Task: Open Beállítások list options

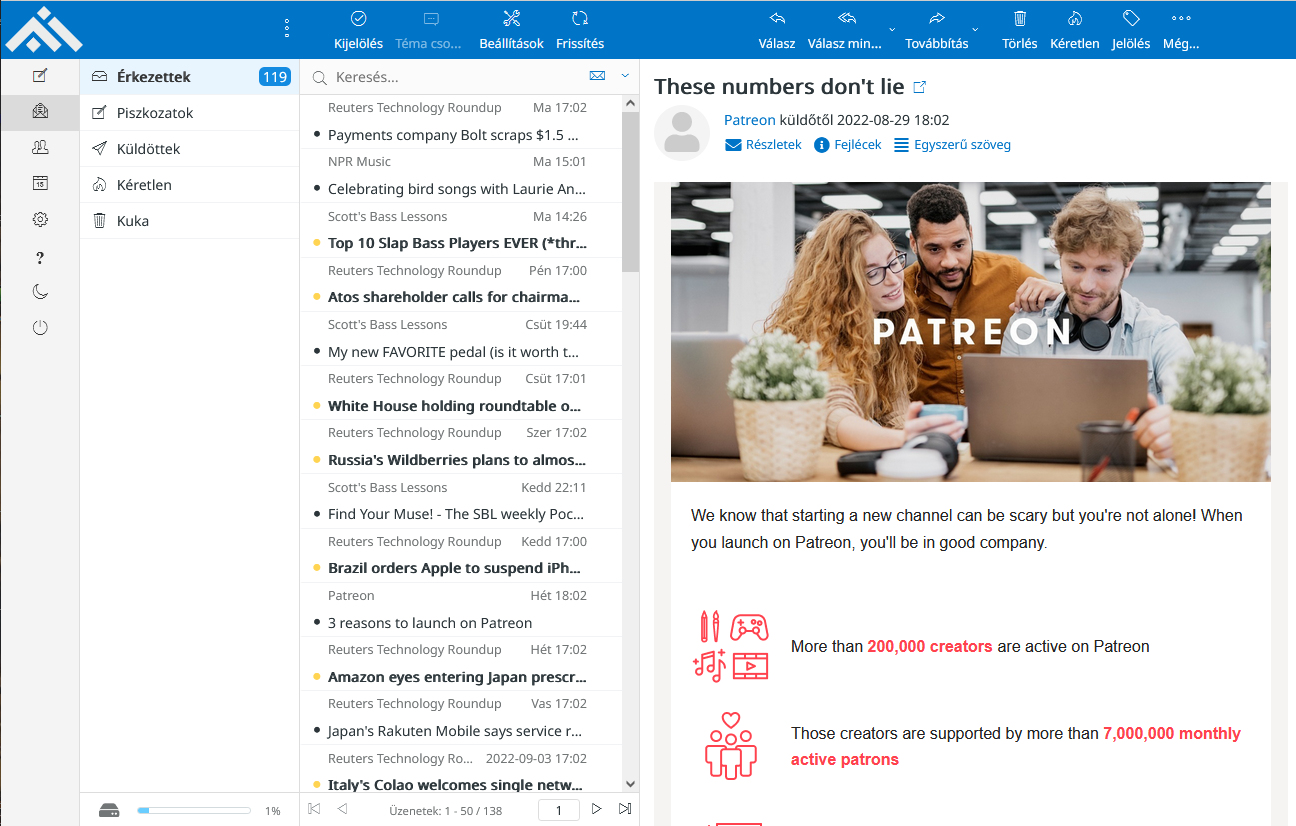Action: tap(511, 30)
